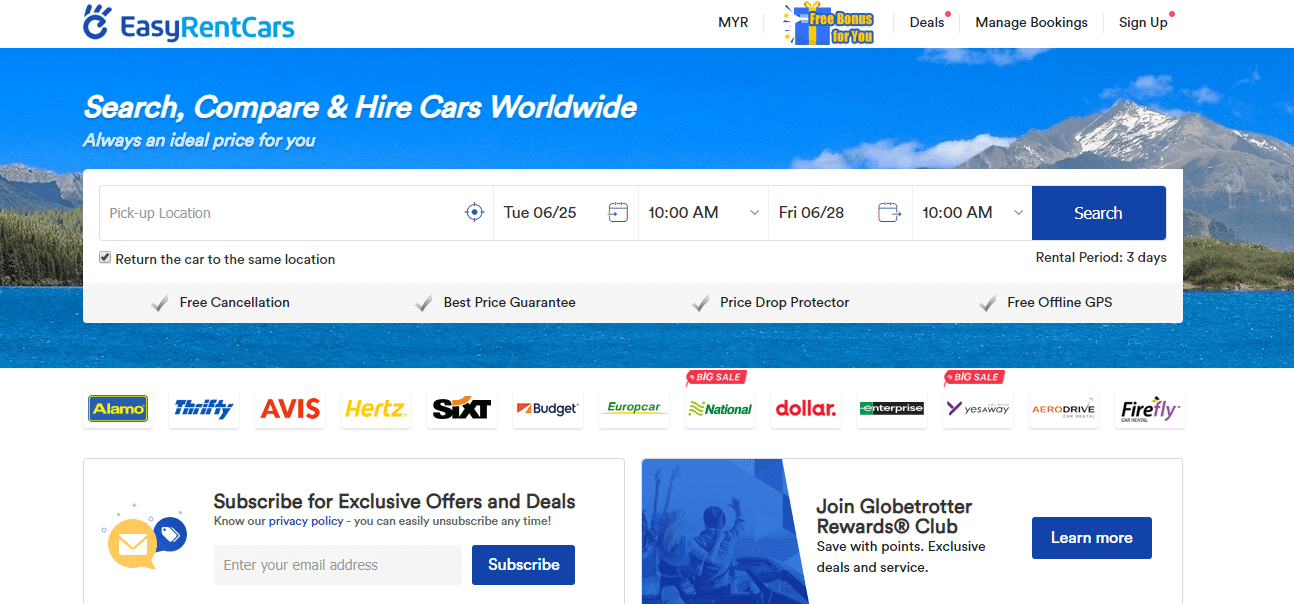Select the enterprise brand logo
The width and height of the screenshot is (1294, 604).
click(892, 408)
